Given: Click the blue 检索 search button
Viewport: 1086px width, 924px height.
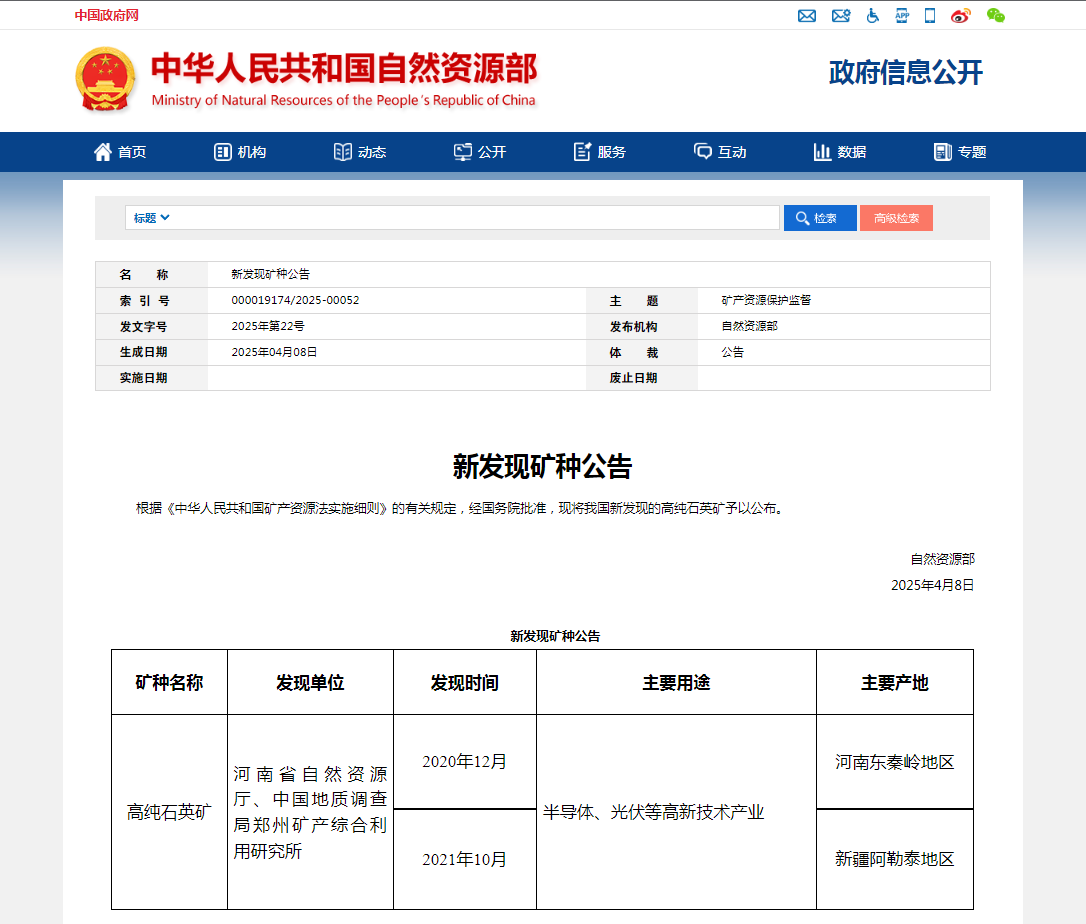Looking at the screenshot, I should click(820, 218).
